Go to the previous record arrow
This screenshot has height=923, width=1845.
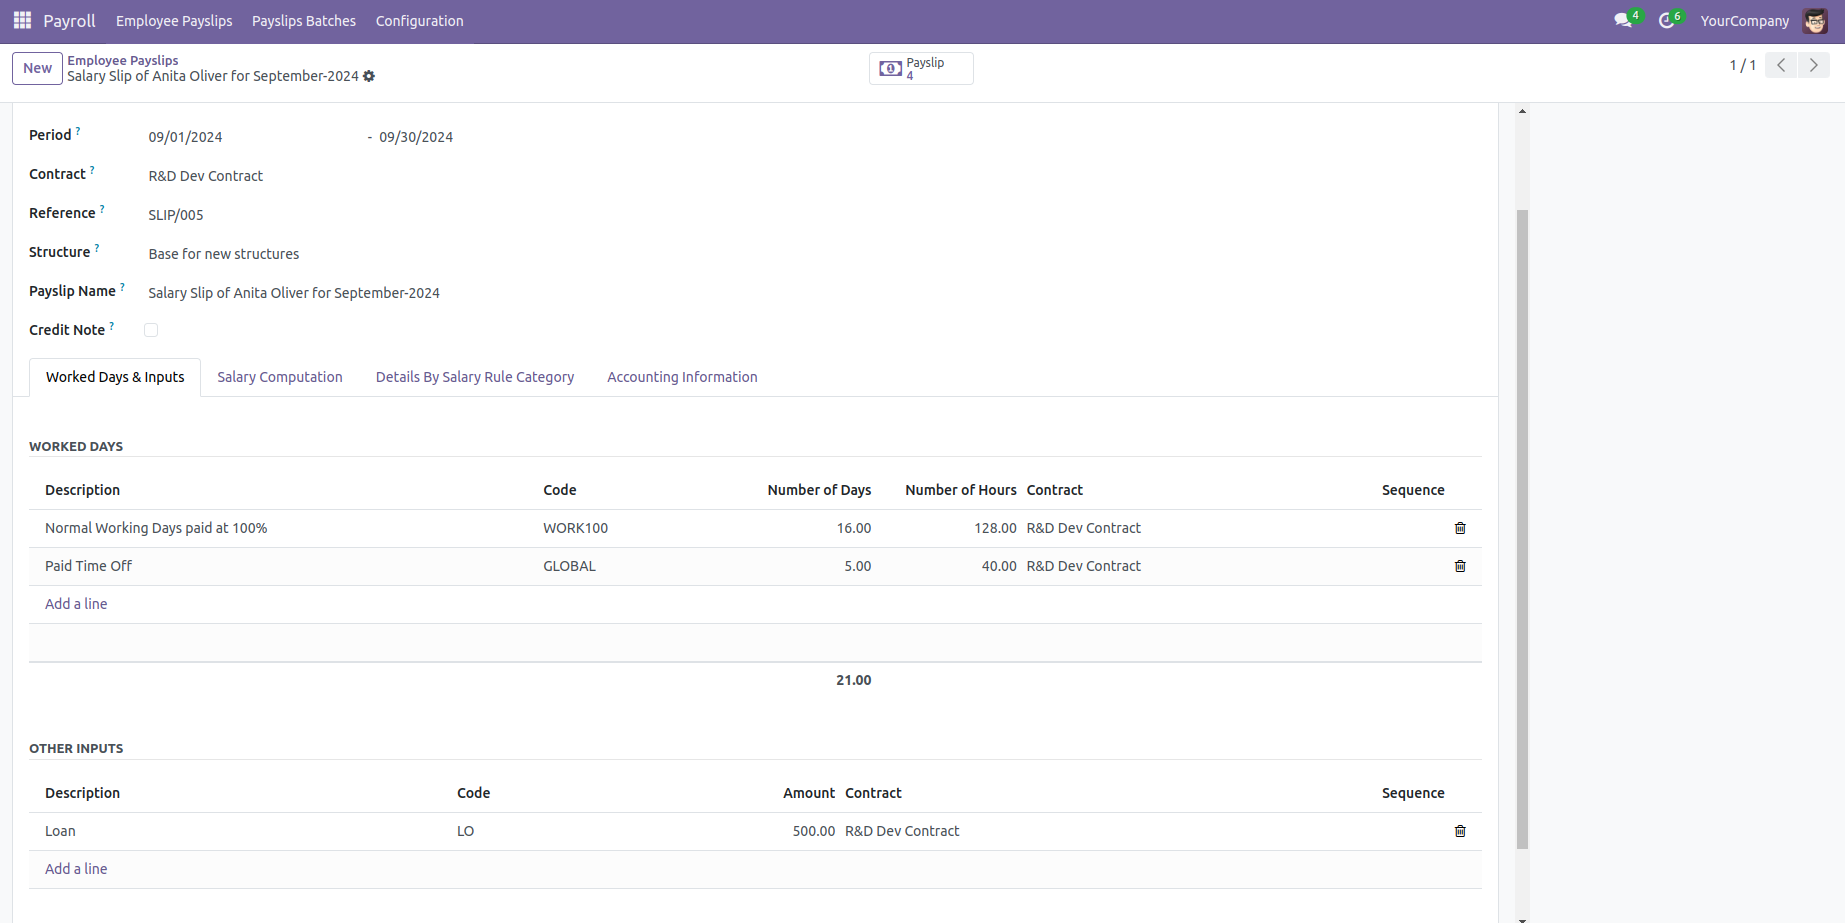1781,65
